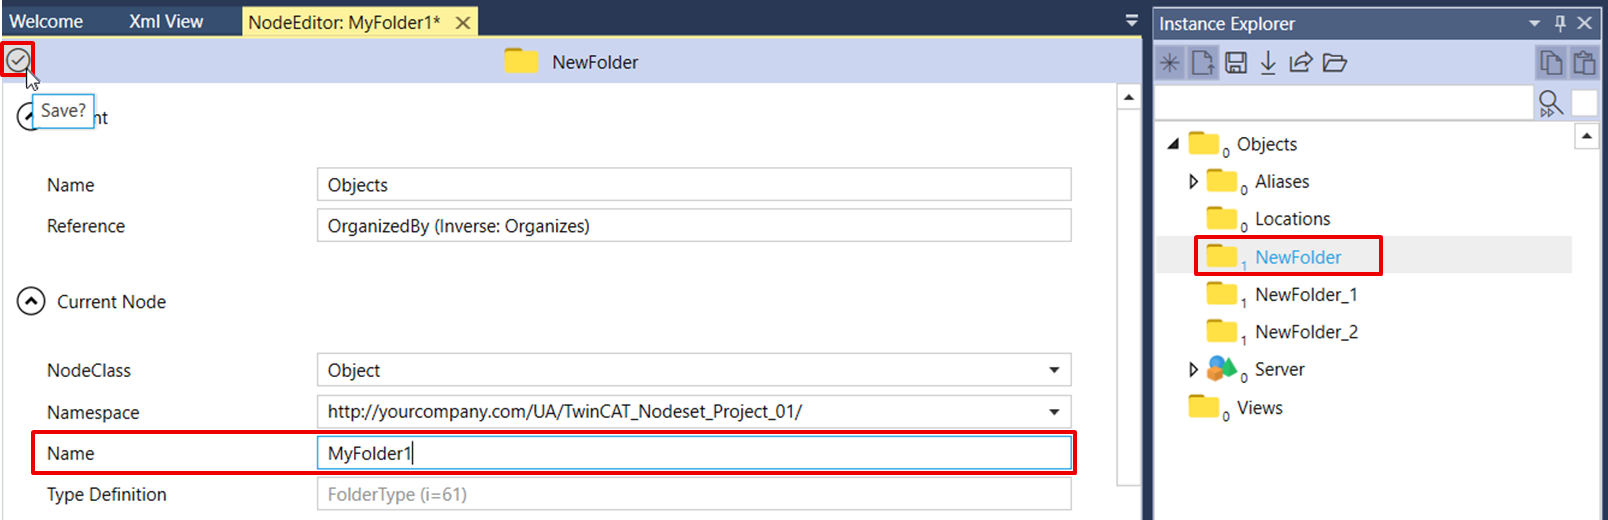Click the editor scrollbar up arrow
This screenshot has height=520, width=1608.
click(x=1128, y=97)
